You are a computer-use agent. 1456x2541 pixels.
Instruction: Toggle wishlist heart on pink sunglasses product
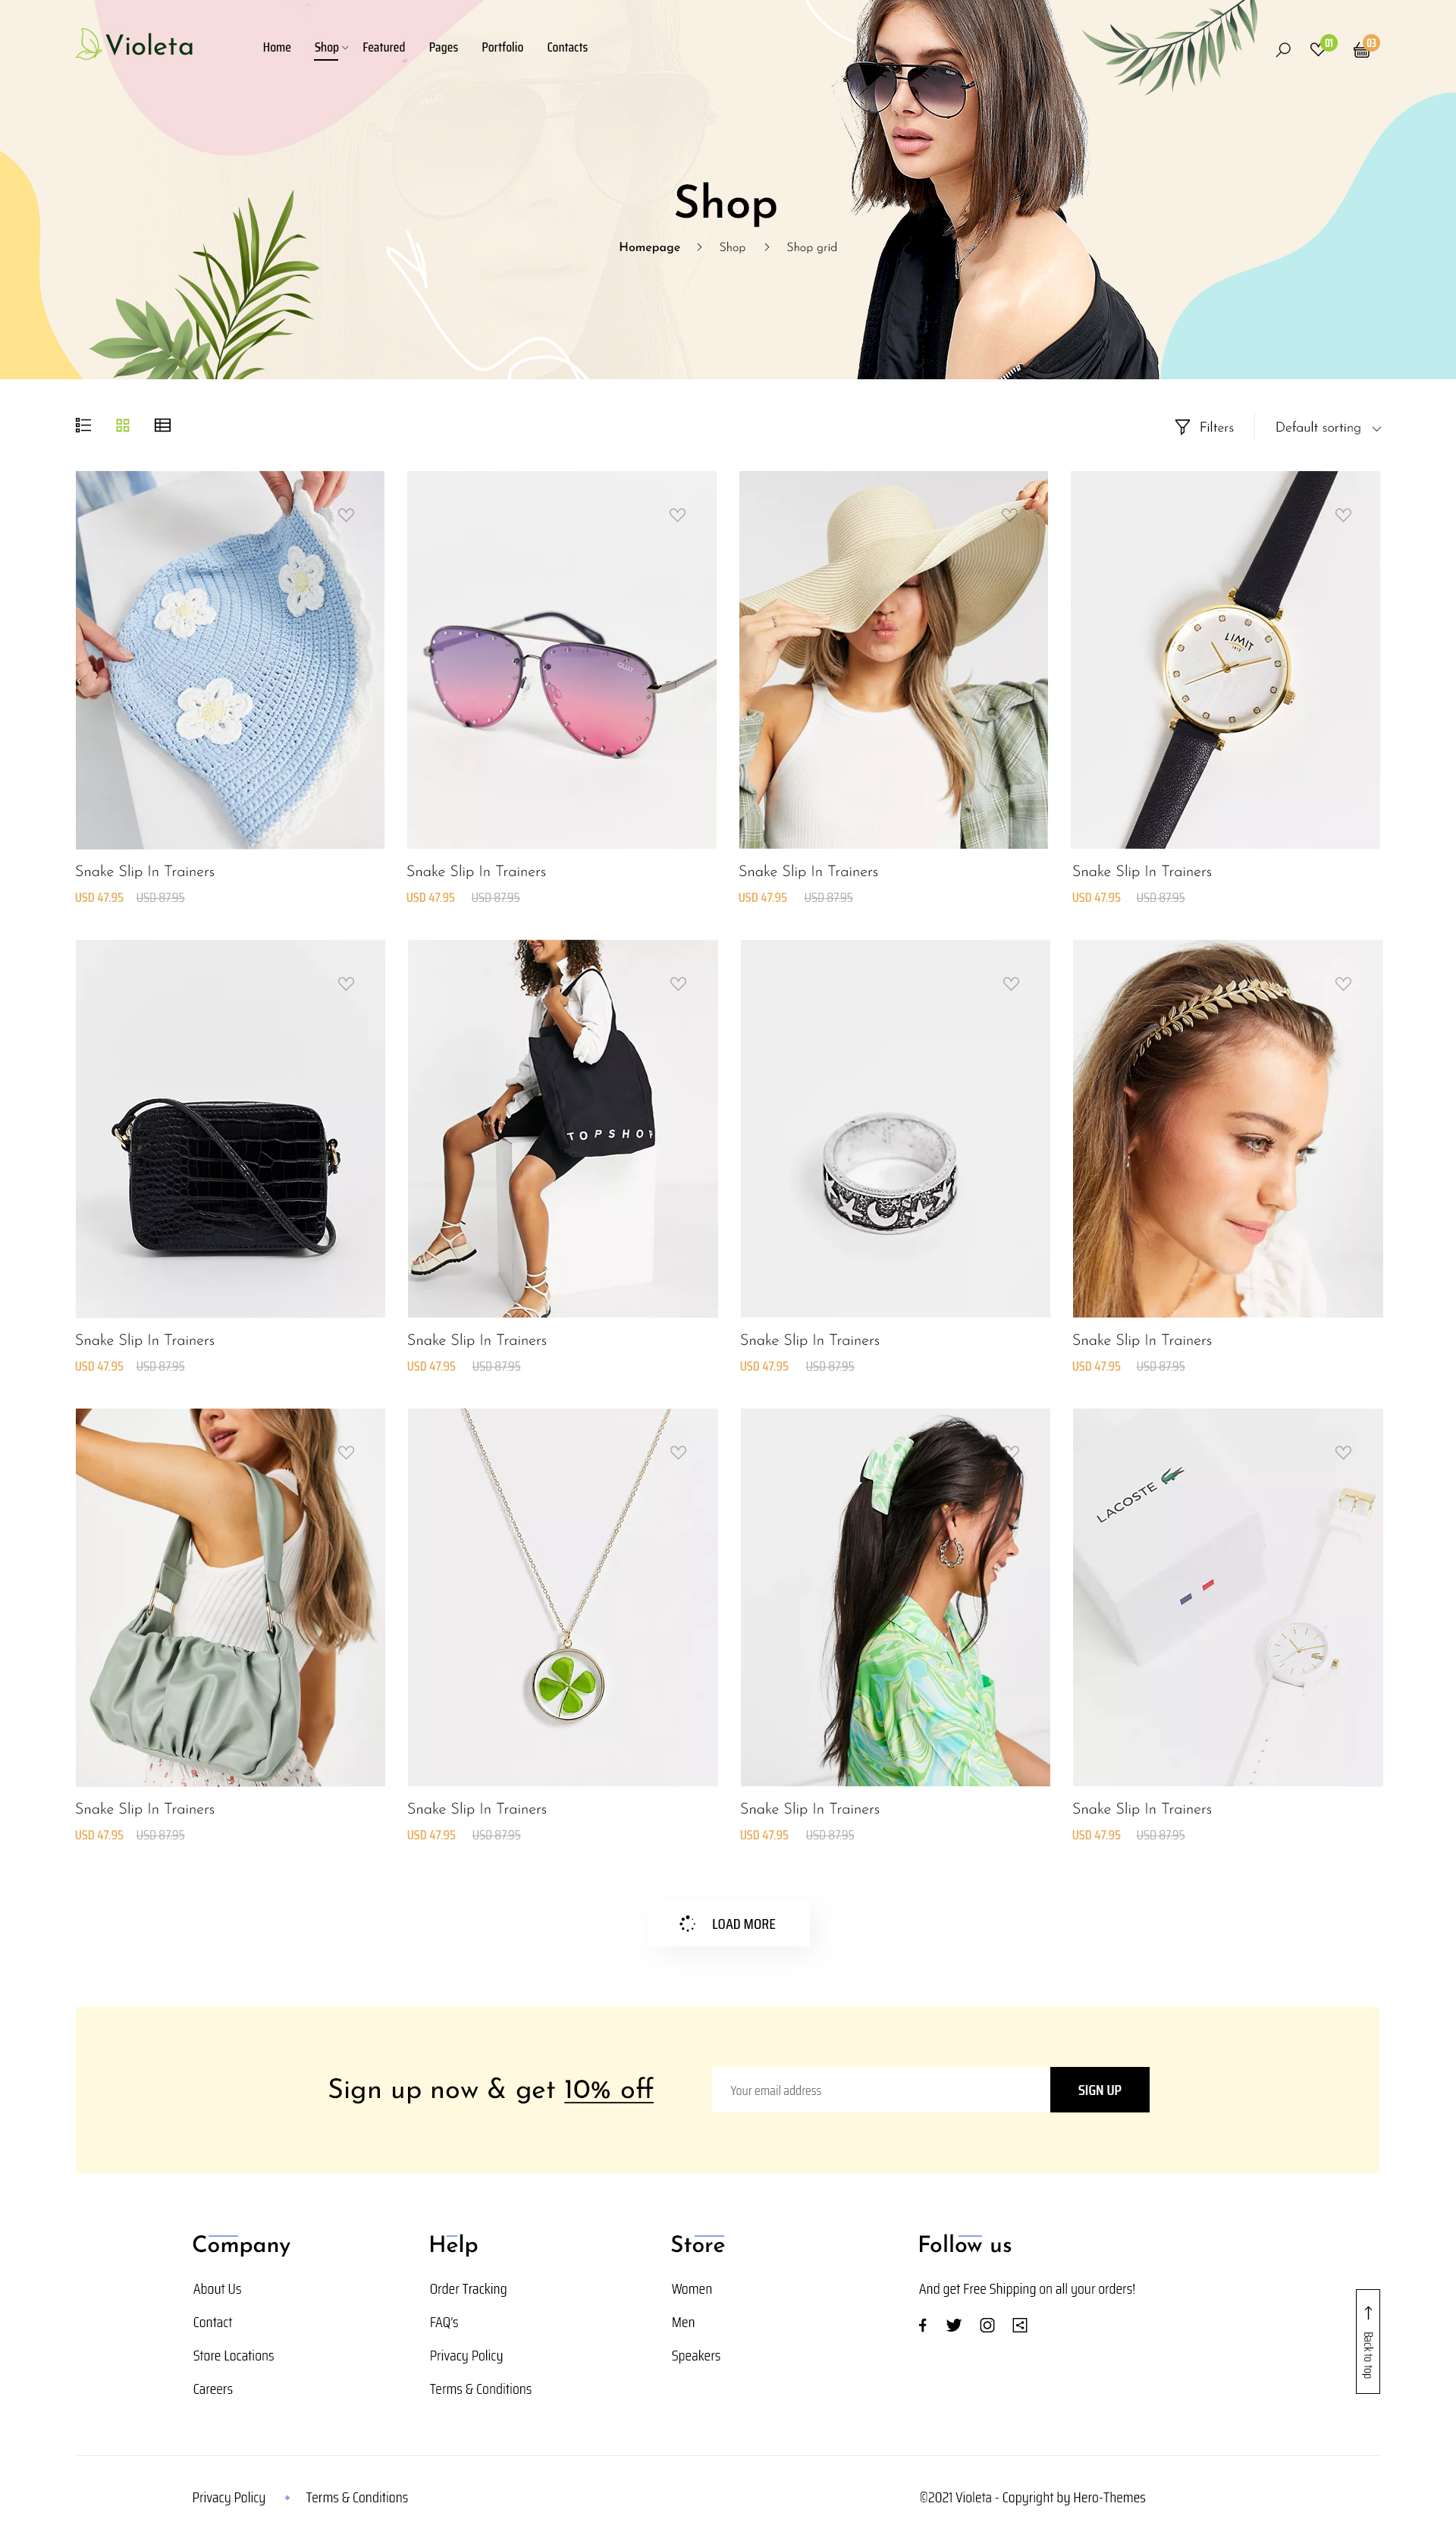click(x=678, y=515)
